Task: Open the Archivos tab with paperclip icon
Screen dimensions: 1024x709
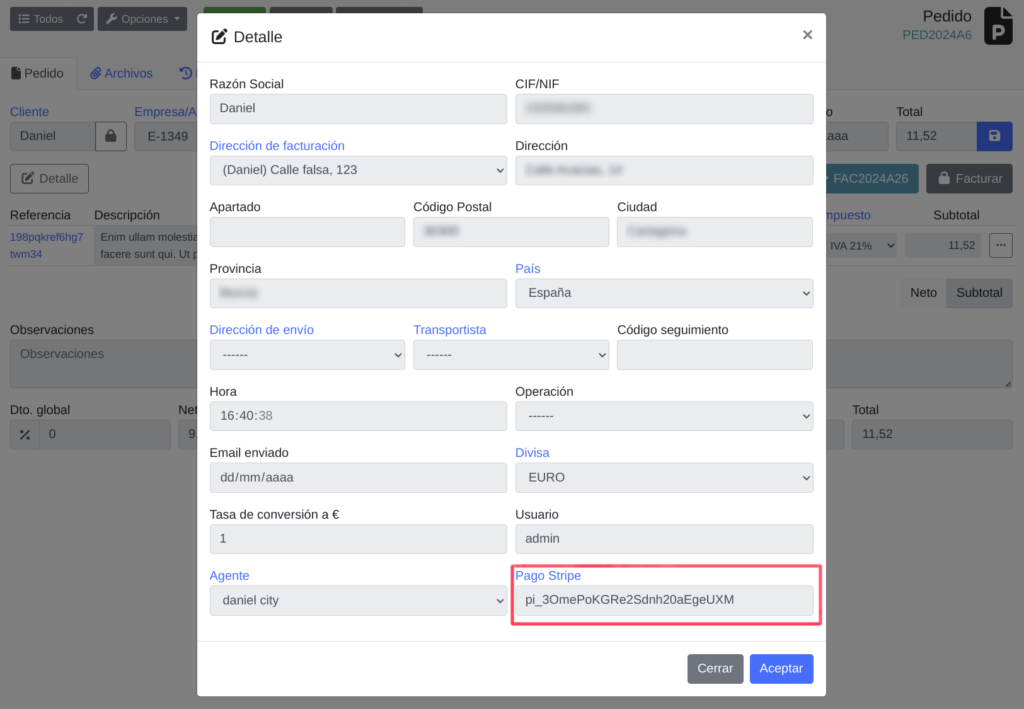Action: (x=121, y=73)
